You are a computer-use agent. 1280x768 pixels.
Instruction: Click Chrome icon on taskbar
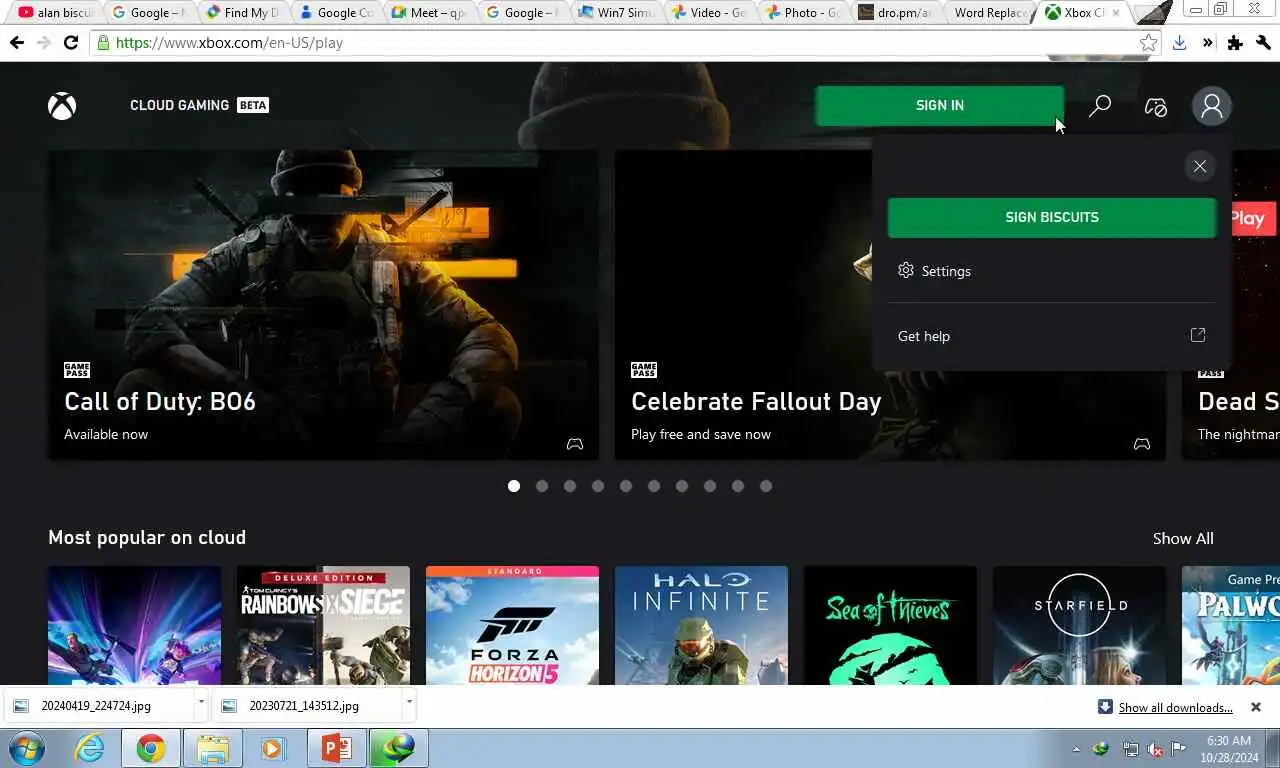coord(151,748)
